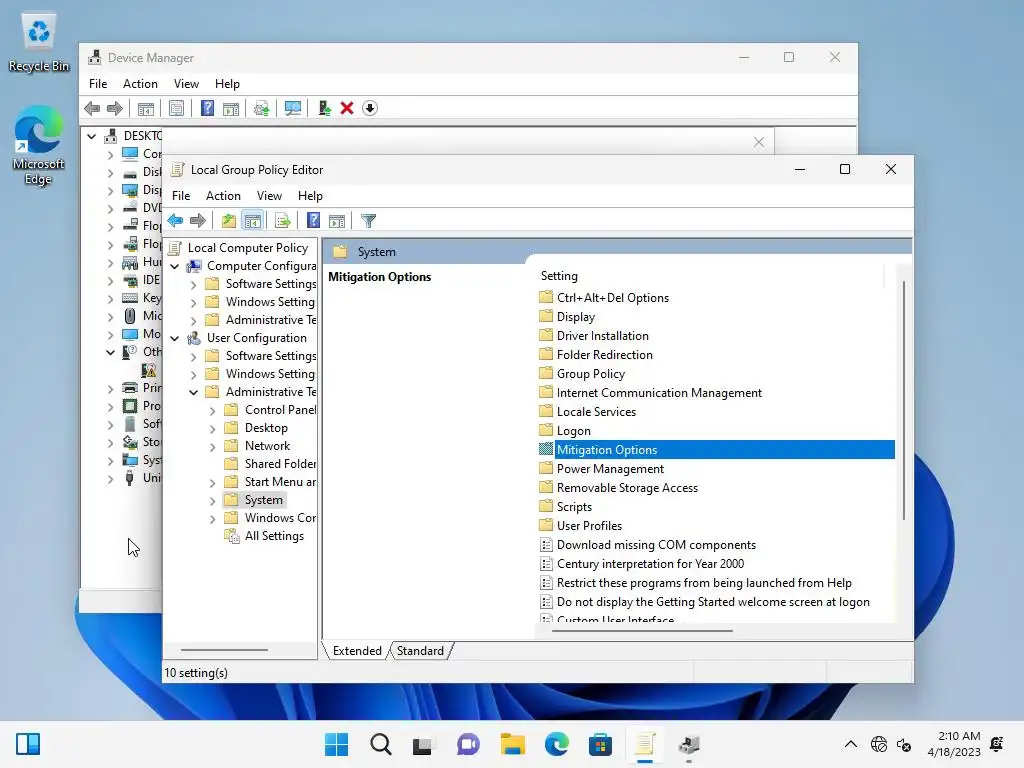
Task: Open Help icon in Group Policy Editor toolbar
Action: 313,221
